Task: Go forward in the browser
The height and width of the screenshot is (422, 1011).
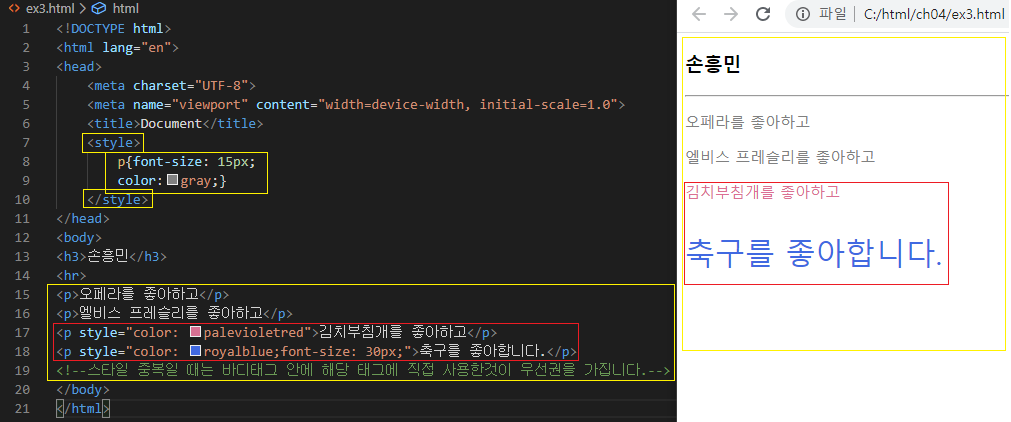Action: pos(731,14)
